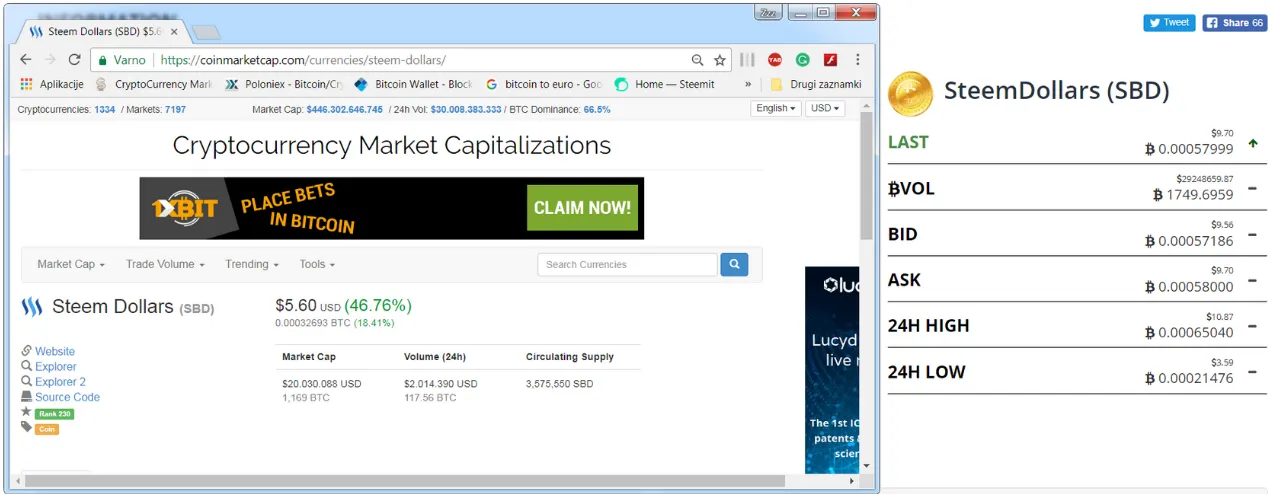Open the Trending menu dropdown

click(x=253, y=264)
